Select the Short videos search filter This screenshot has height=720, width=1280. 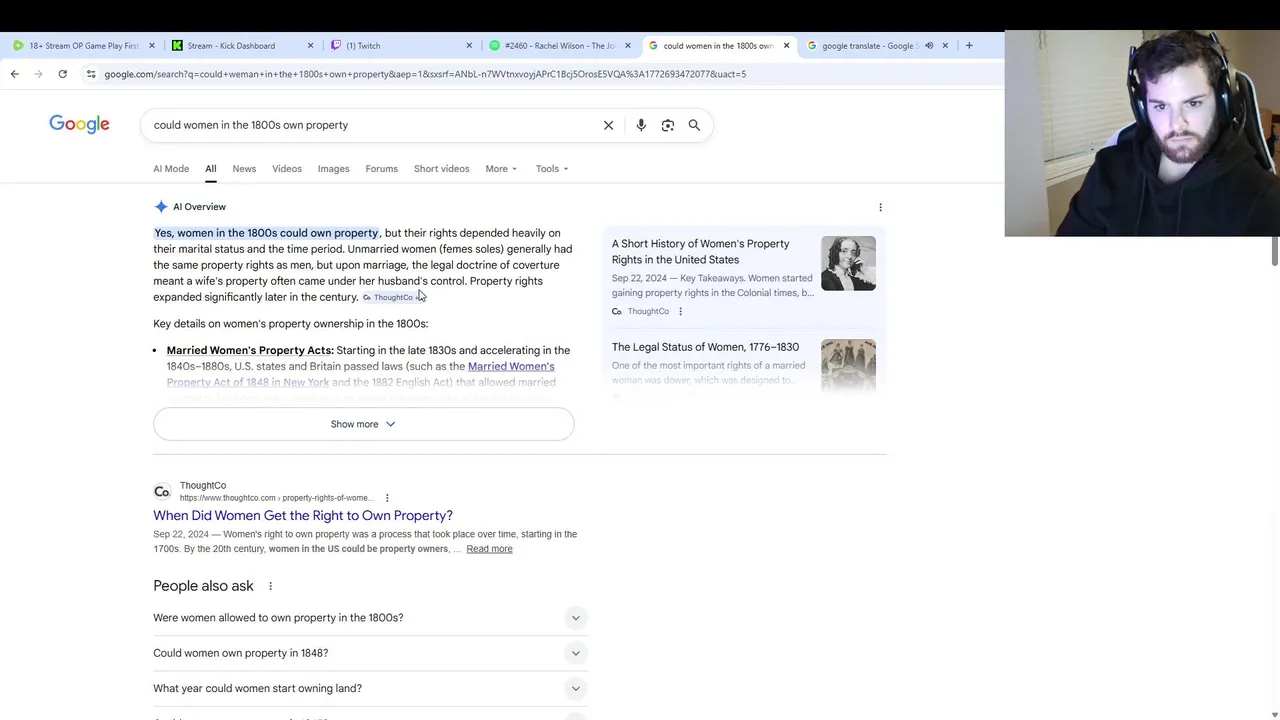pyautogui.click(x=441, y=169)
